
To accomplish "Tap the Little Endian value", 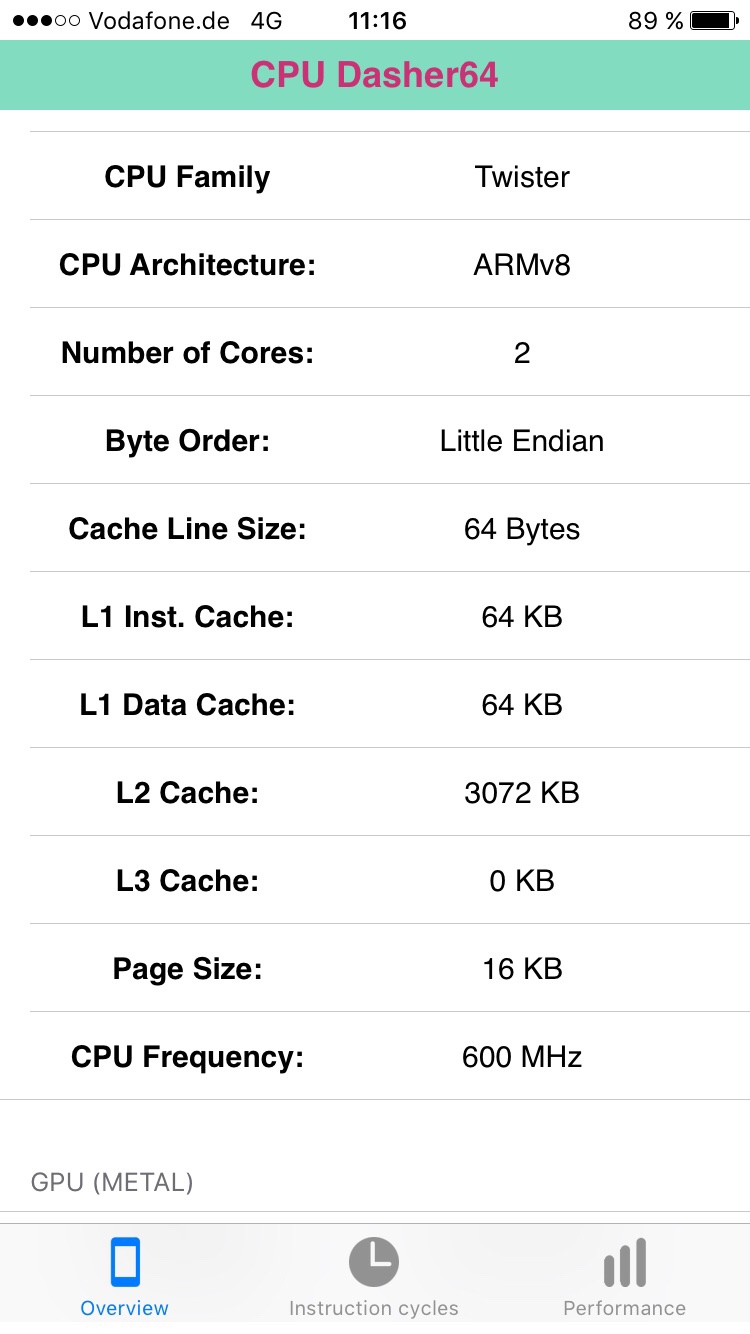I will pos(522,441).
